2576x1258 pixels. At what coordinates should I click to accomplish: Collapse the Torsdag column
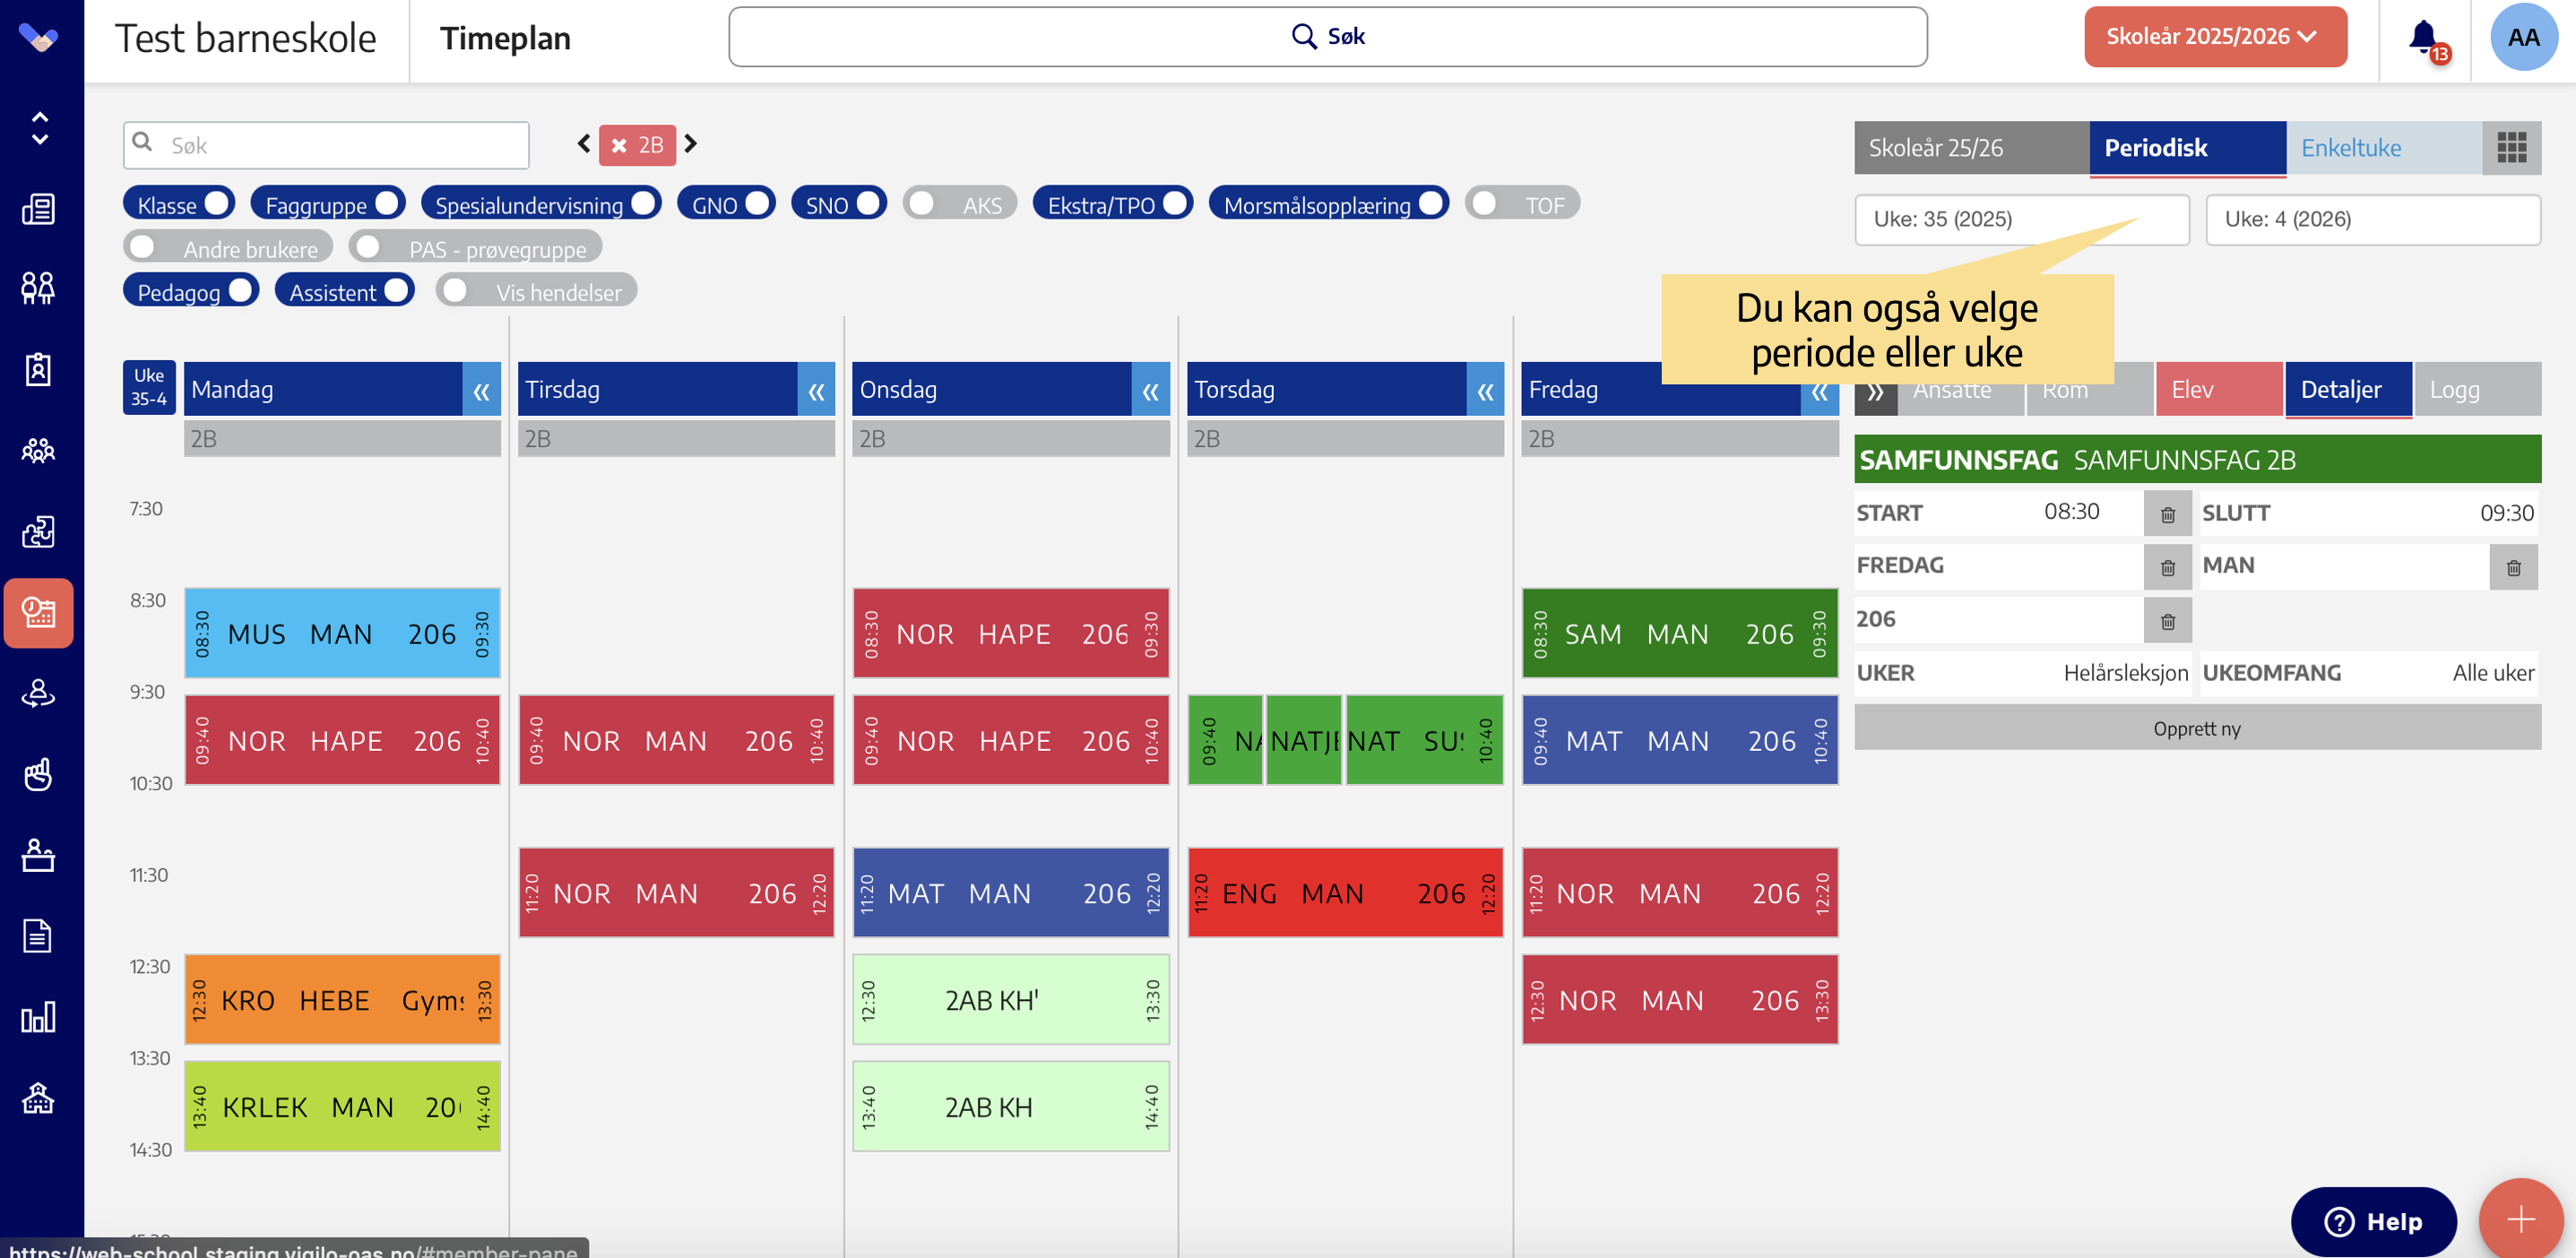click(x=1485, y=390)
